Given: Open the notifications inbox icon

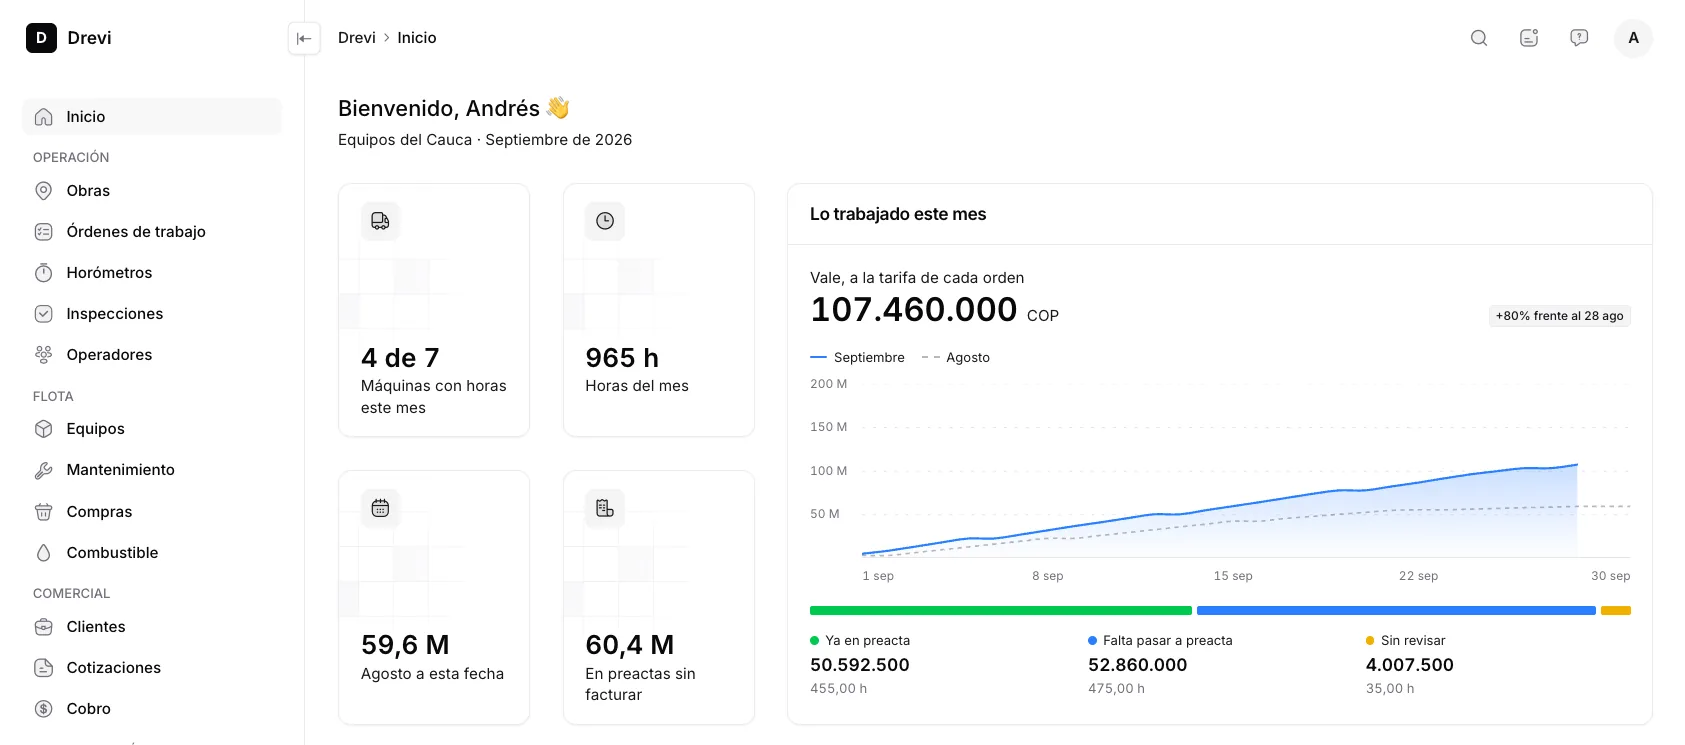Looking at the screenshot, I should pos(1529,38).
